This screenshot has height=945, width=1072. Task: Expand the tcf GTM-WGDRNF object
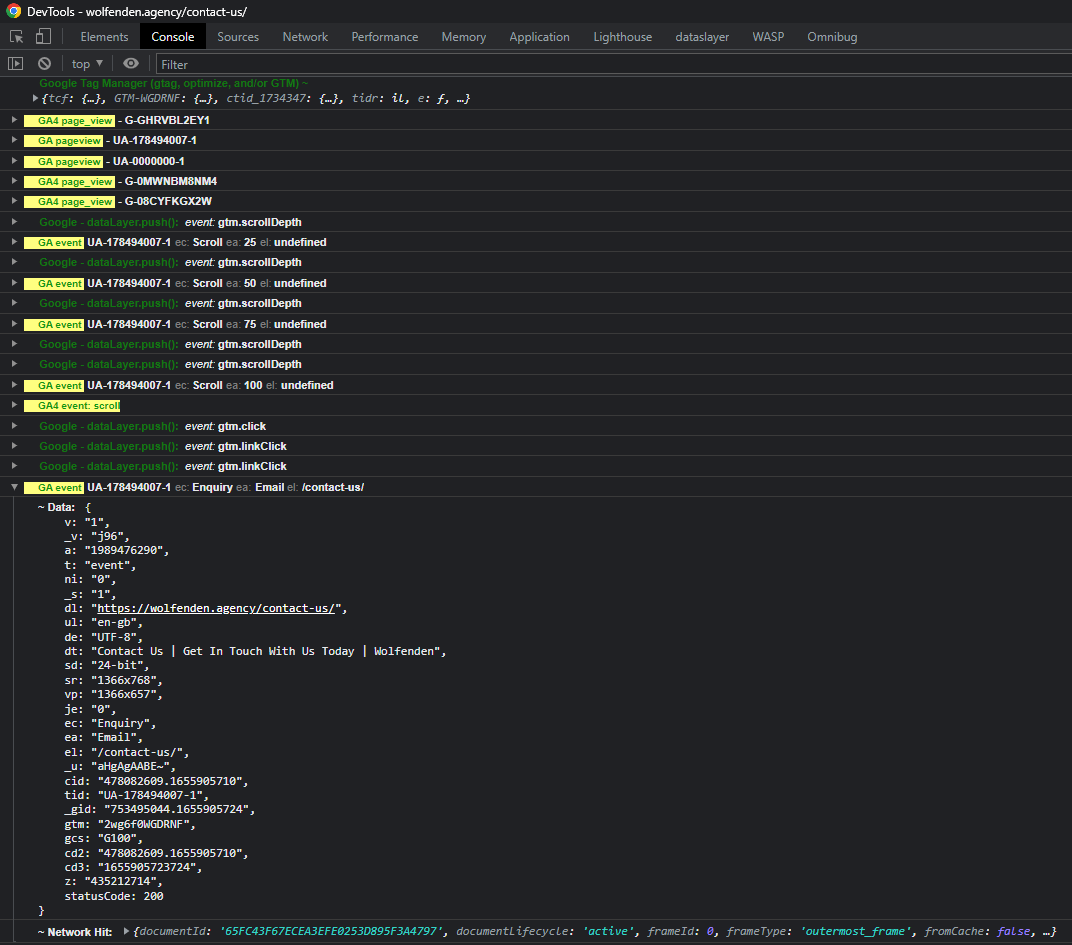pos(36,98)
